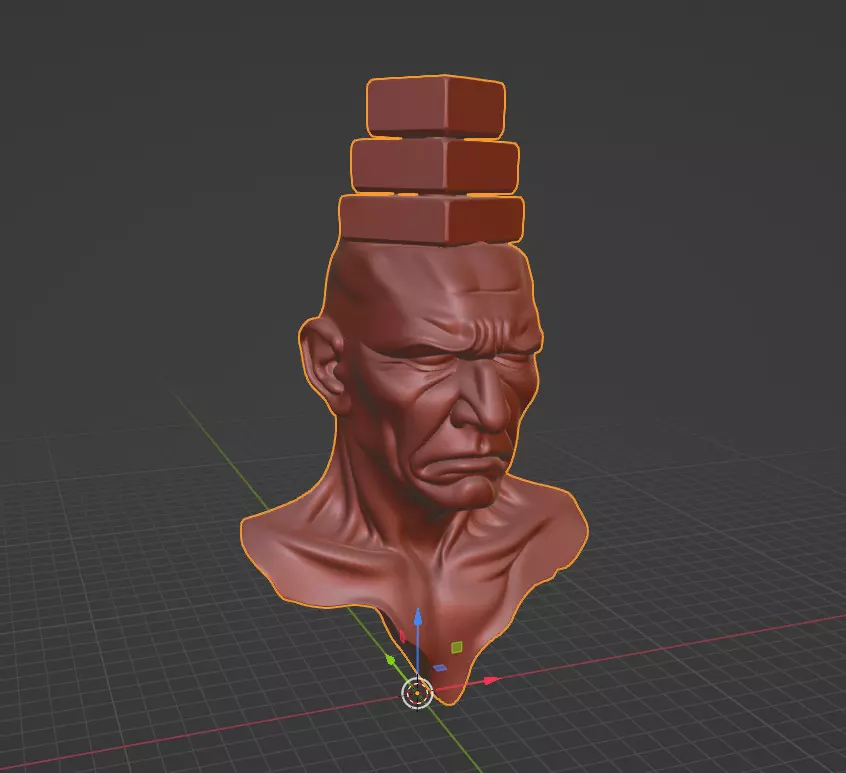Click the 3D cursor at the origin
The image size is (846, 773).
tap(417, 693)
